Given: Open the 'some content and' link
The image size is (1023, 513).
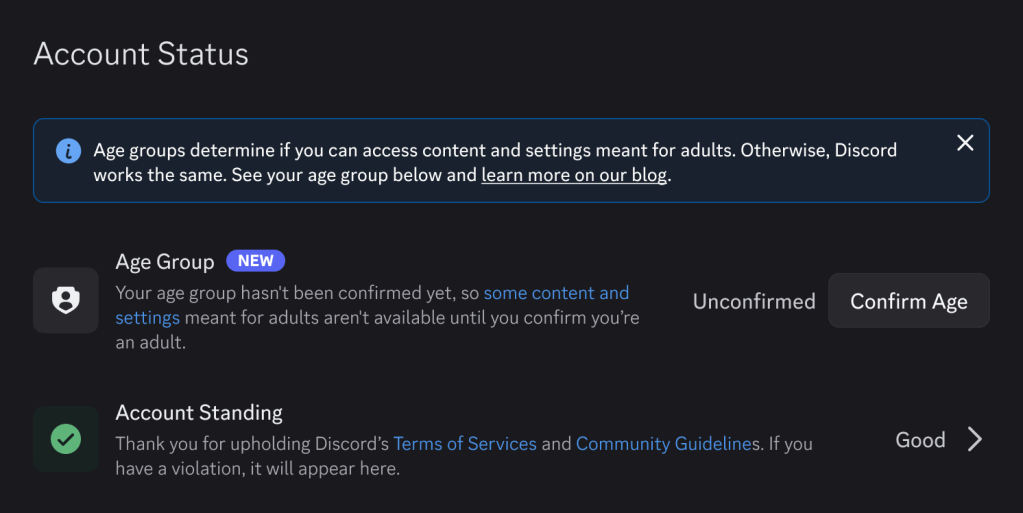Looking at the screenshot, I should (x=556, y=293).
